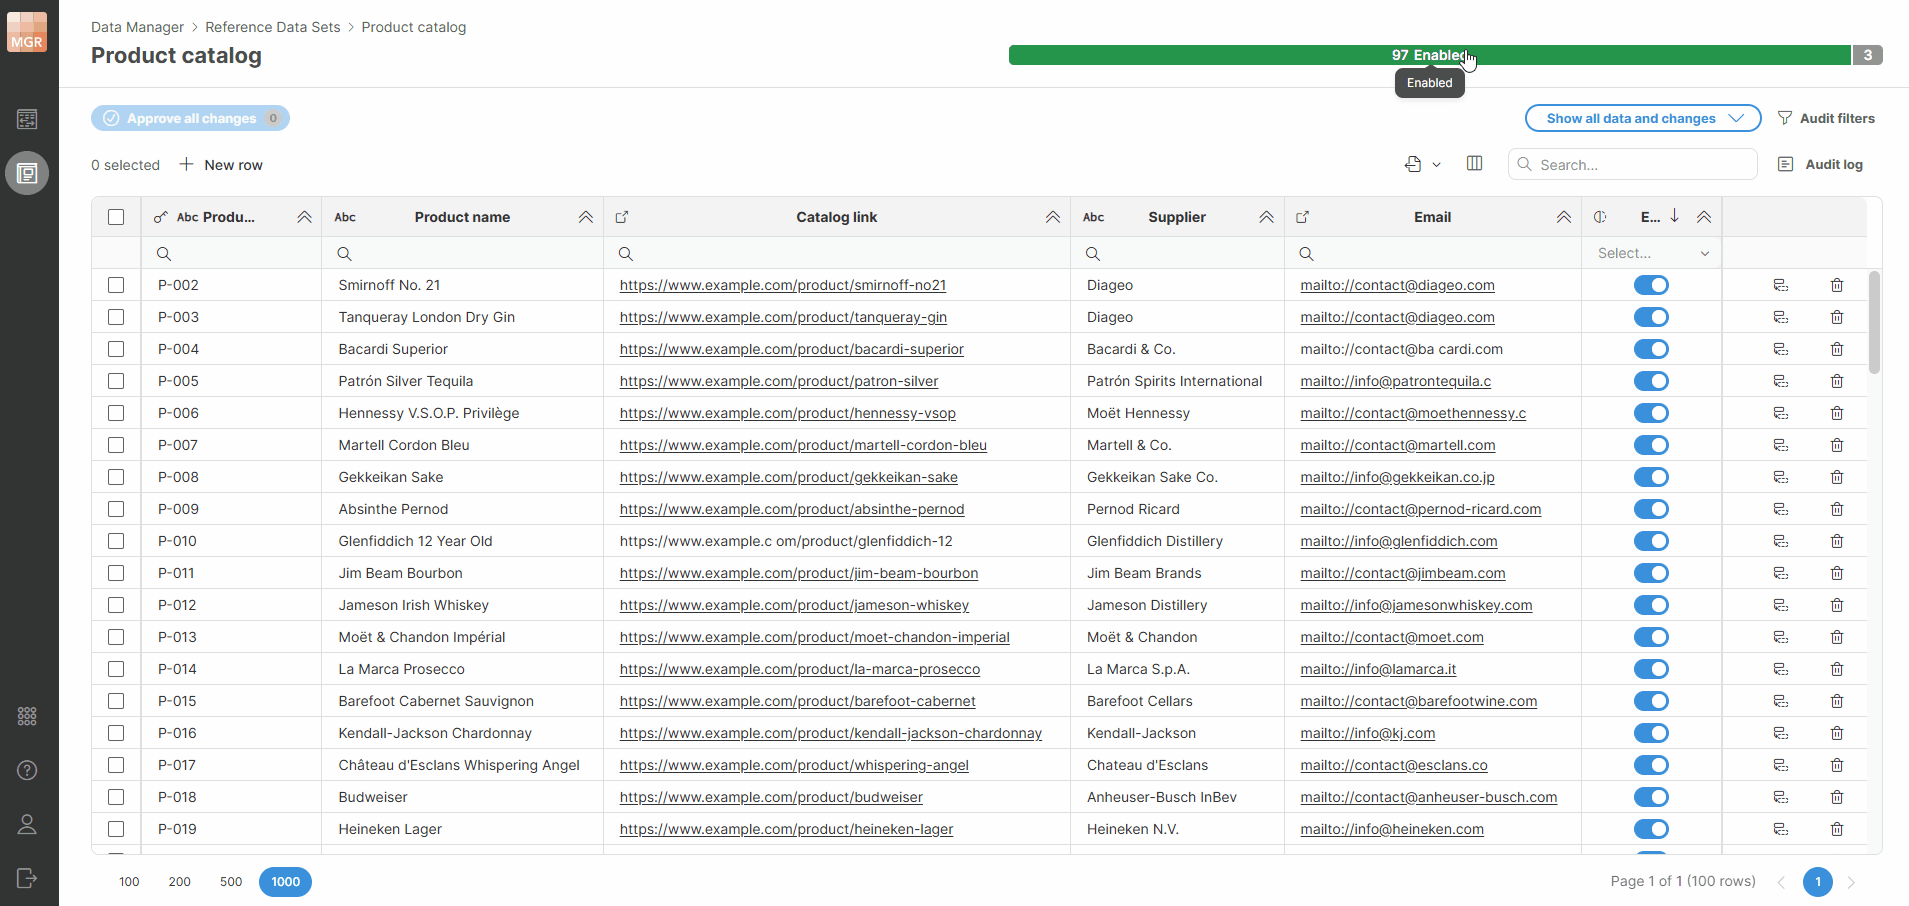Open the Smirnoff No. 21 catalog link

pos(782,285)
